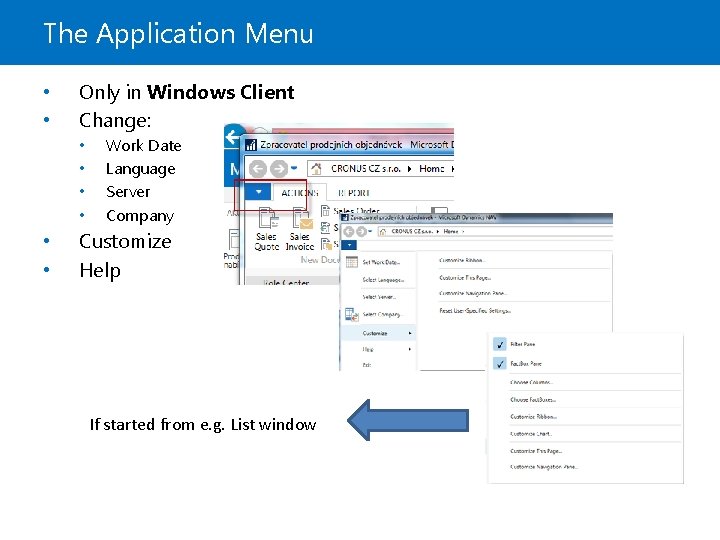Screen dimensions: 720x540
Task: Expand the Help submenu arrow
Action: click(410, 349)
